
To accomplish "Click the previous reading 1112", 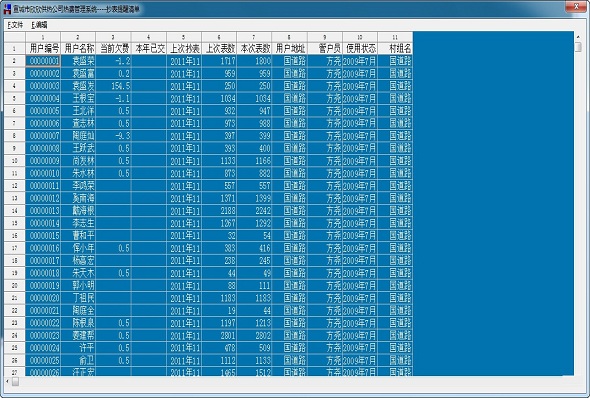I will (219, 360).
